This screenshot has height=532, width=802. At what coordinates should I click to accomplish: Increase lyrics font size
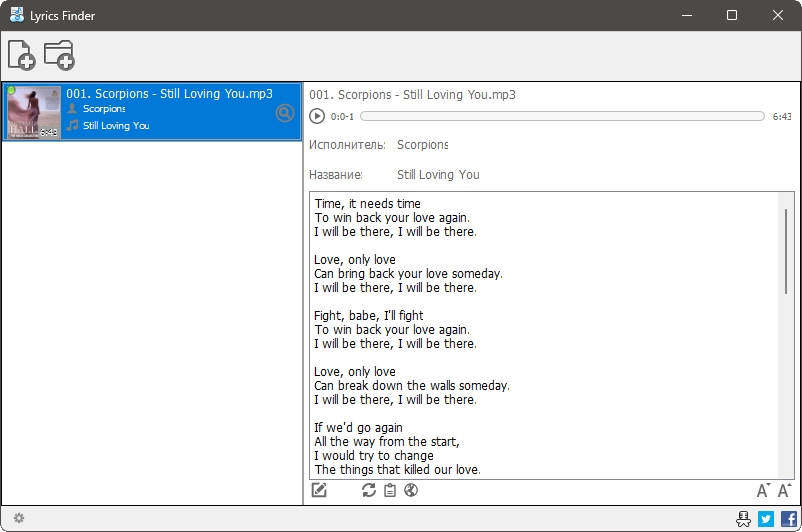pyautogui.click(x=784, y=490)
